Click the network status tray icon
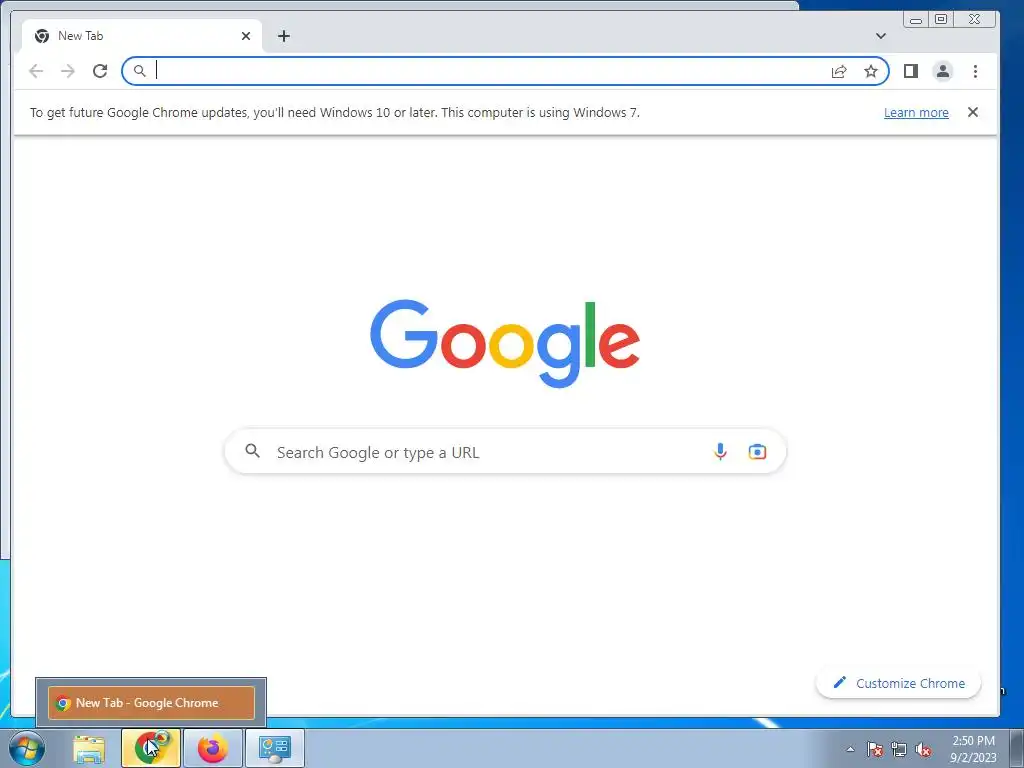 coord(899,749)
